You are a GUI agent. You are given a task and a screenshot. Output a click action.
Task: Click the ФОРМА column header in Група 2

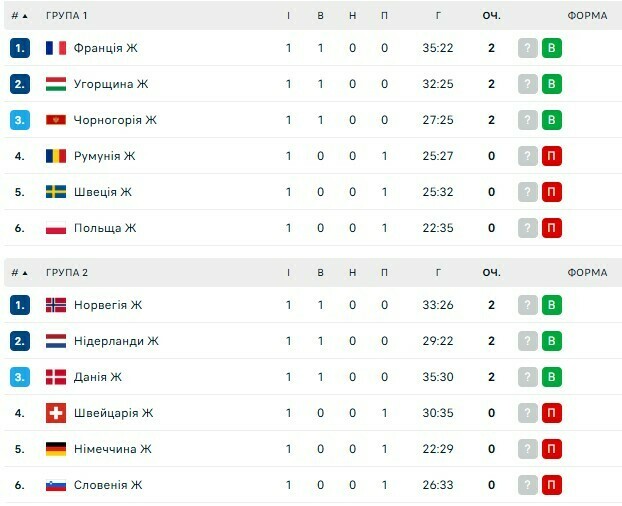(587, 273)
